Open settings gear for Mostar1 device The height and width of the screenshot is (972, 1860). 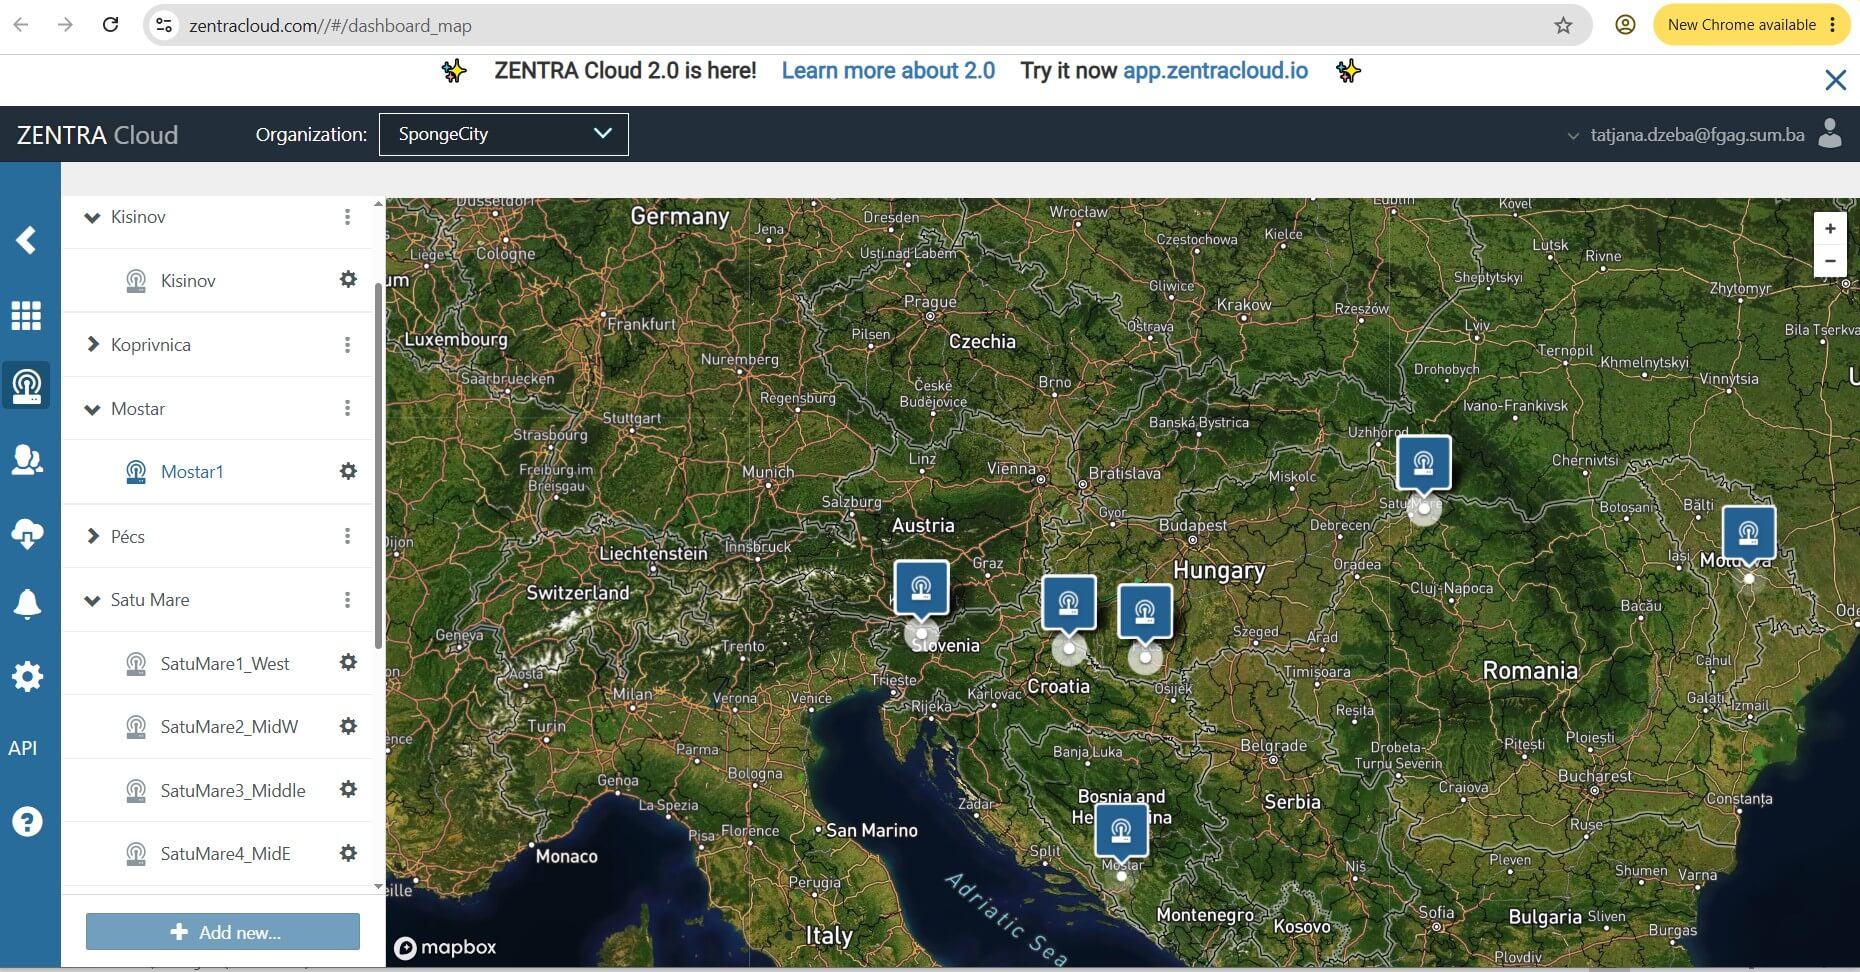348,470
